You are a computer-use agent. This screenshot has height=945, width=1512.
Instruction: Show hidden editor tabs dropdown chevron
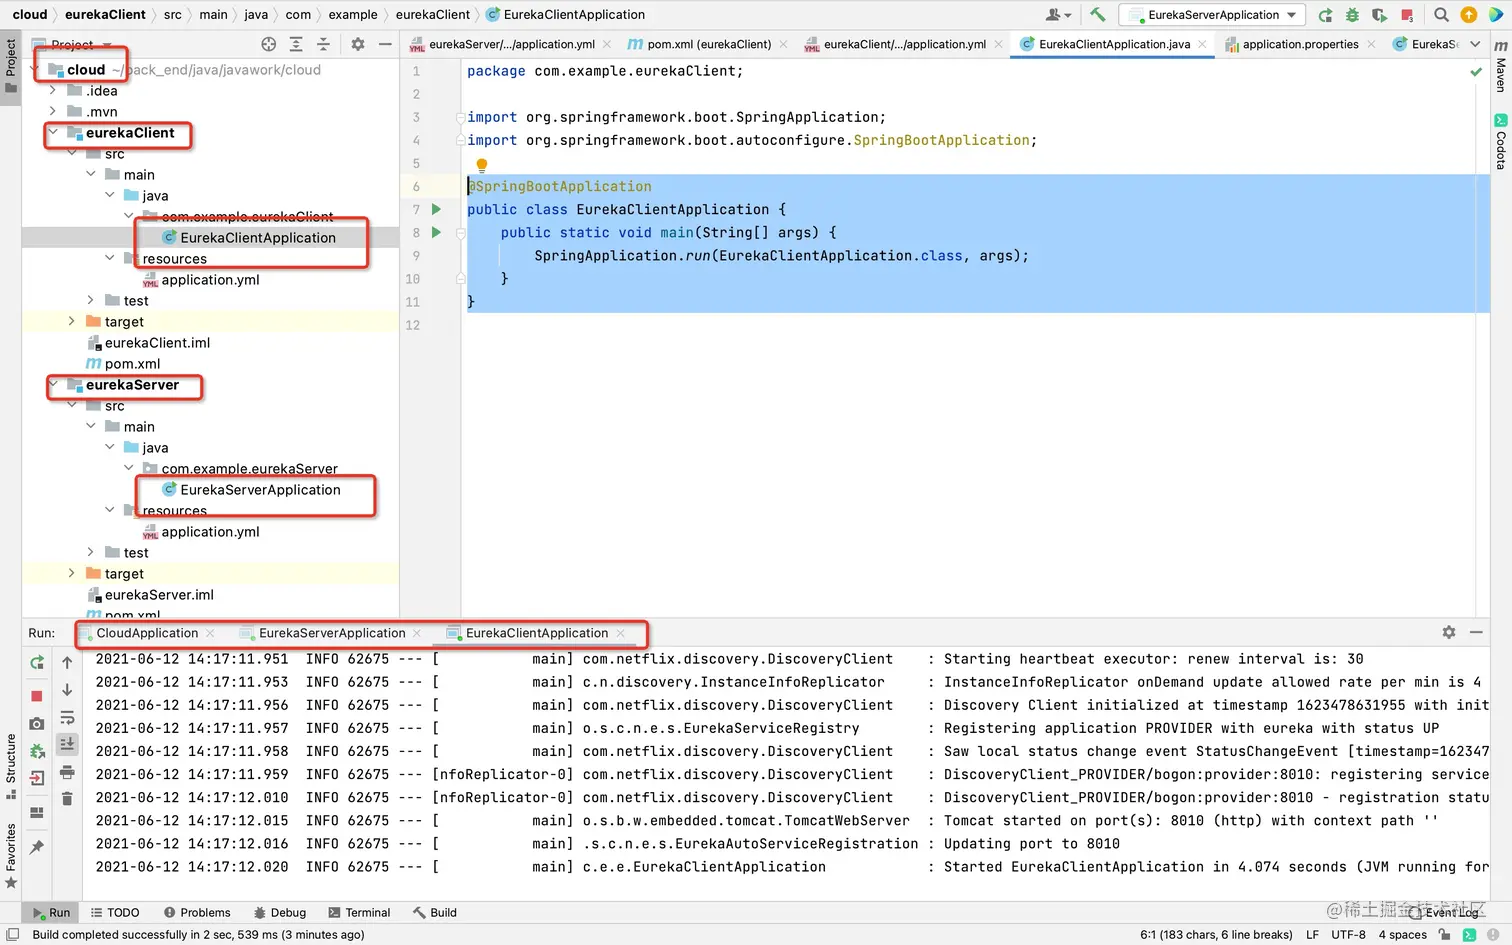(x=1475, y=44)
